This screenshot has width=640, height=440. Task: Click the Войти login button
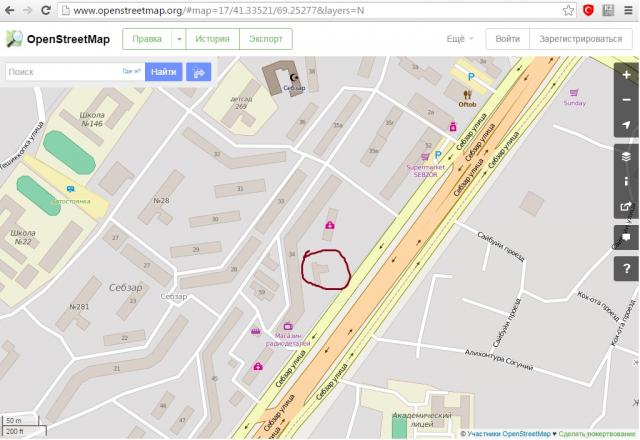pyautogui.click(x=508, y=39)
